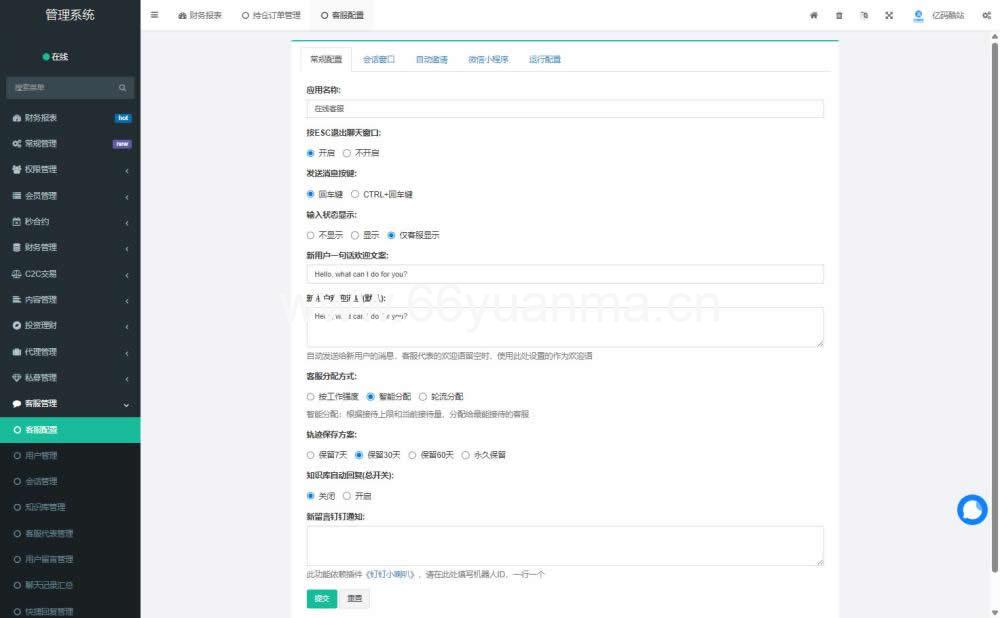The height and width of the screenshot is (618, 1000).
Task: Open 用户管理 in the sidebar submenu
Action: [41, 456]
